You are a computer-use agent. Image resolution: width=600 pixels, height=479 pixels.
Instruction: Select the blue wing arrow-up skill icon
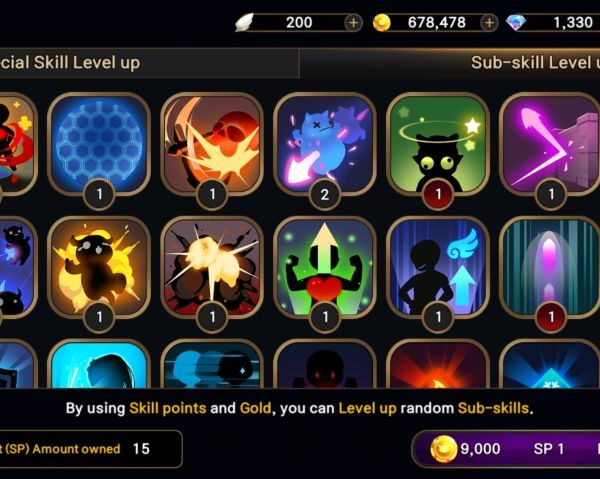pyautogui.click(x=438, y=267)
